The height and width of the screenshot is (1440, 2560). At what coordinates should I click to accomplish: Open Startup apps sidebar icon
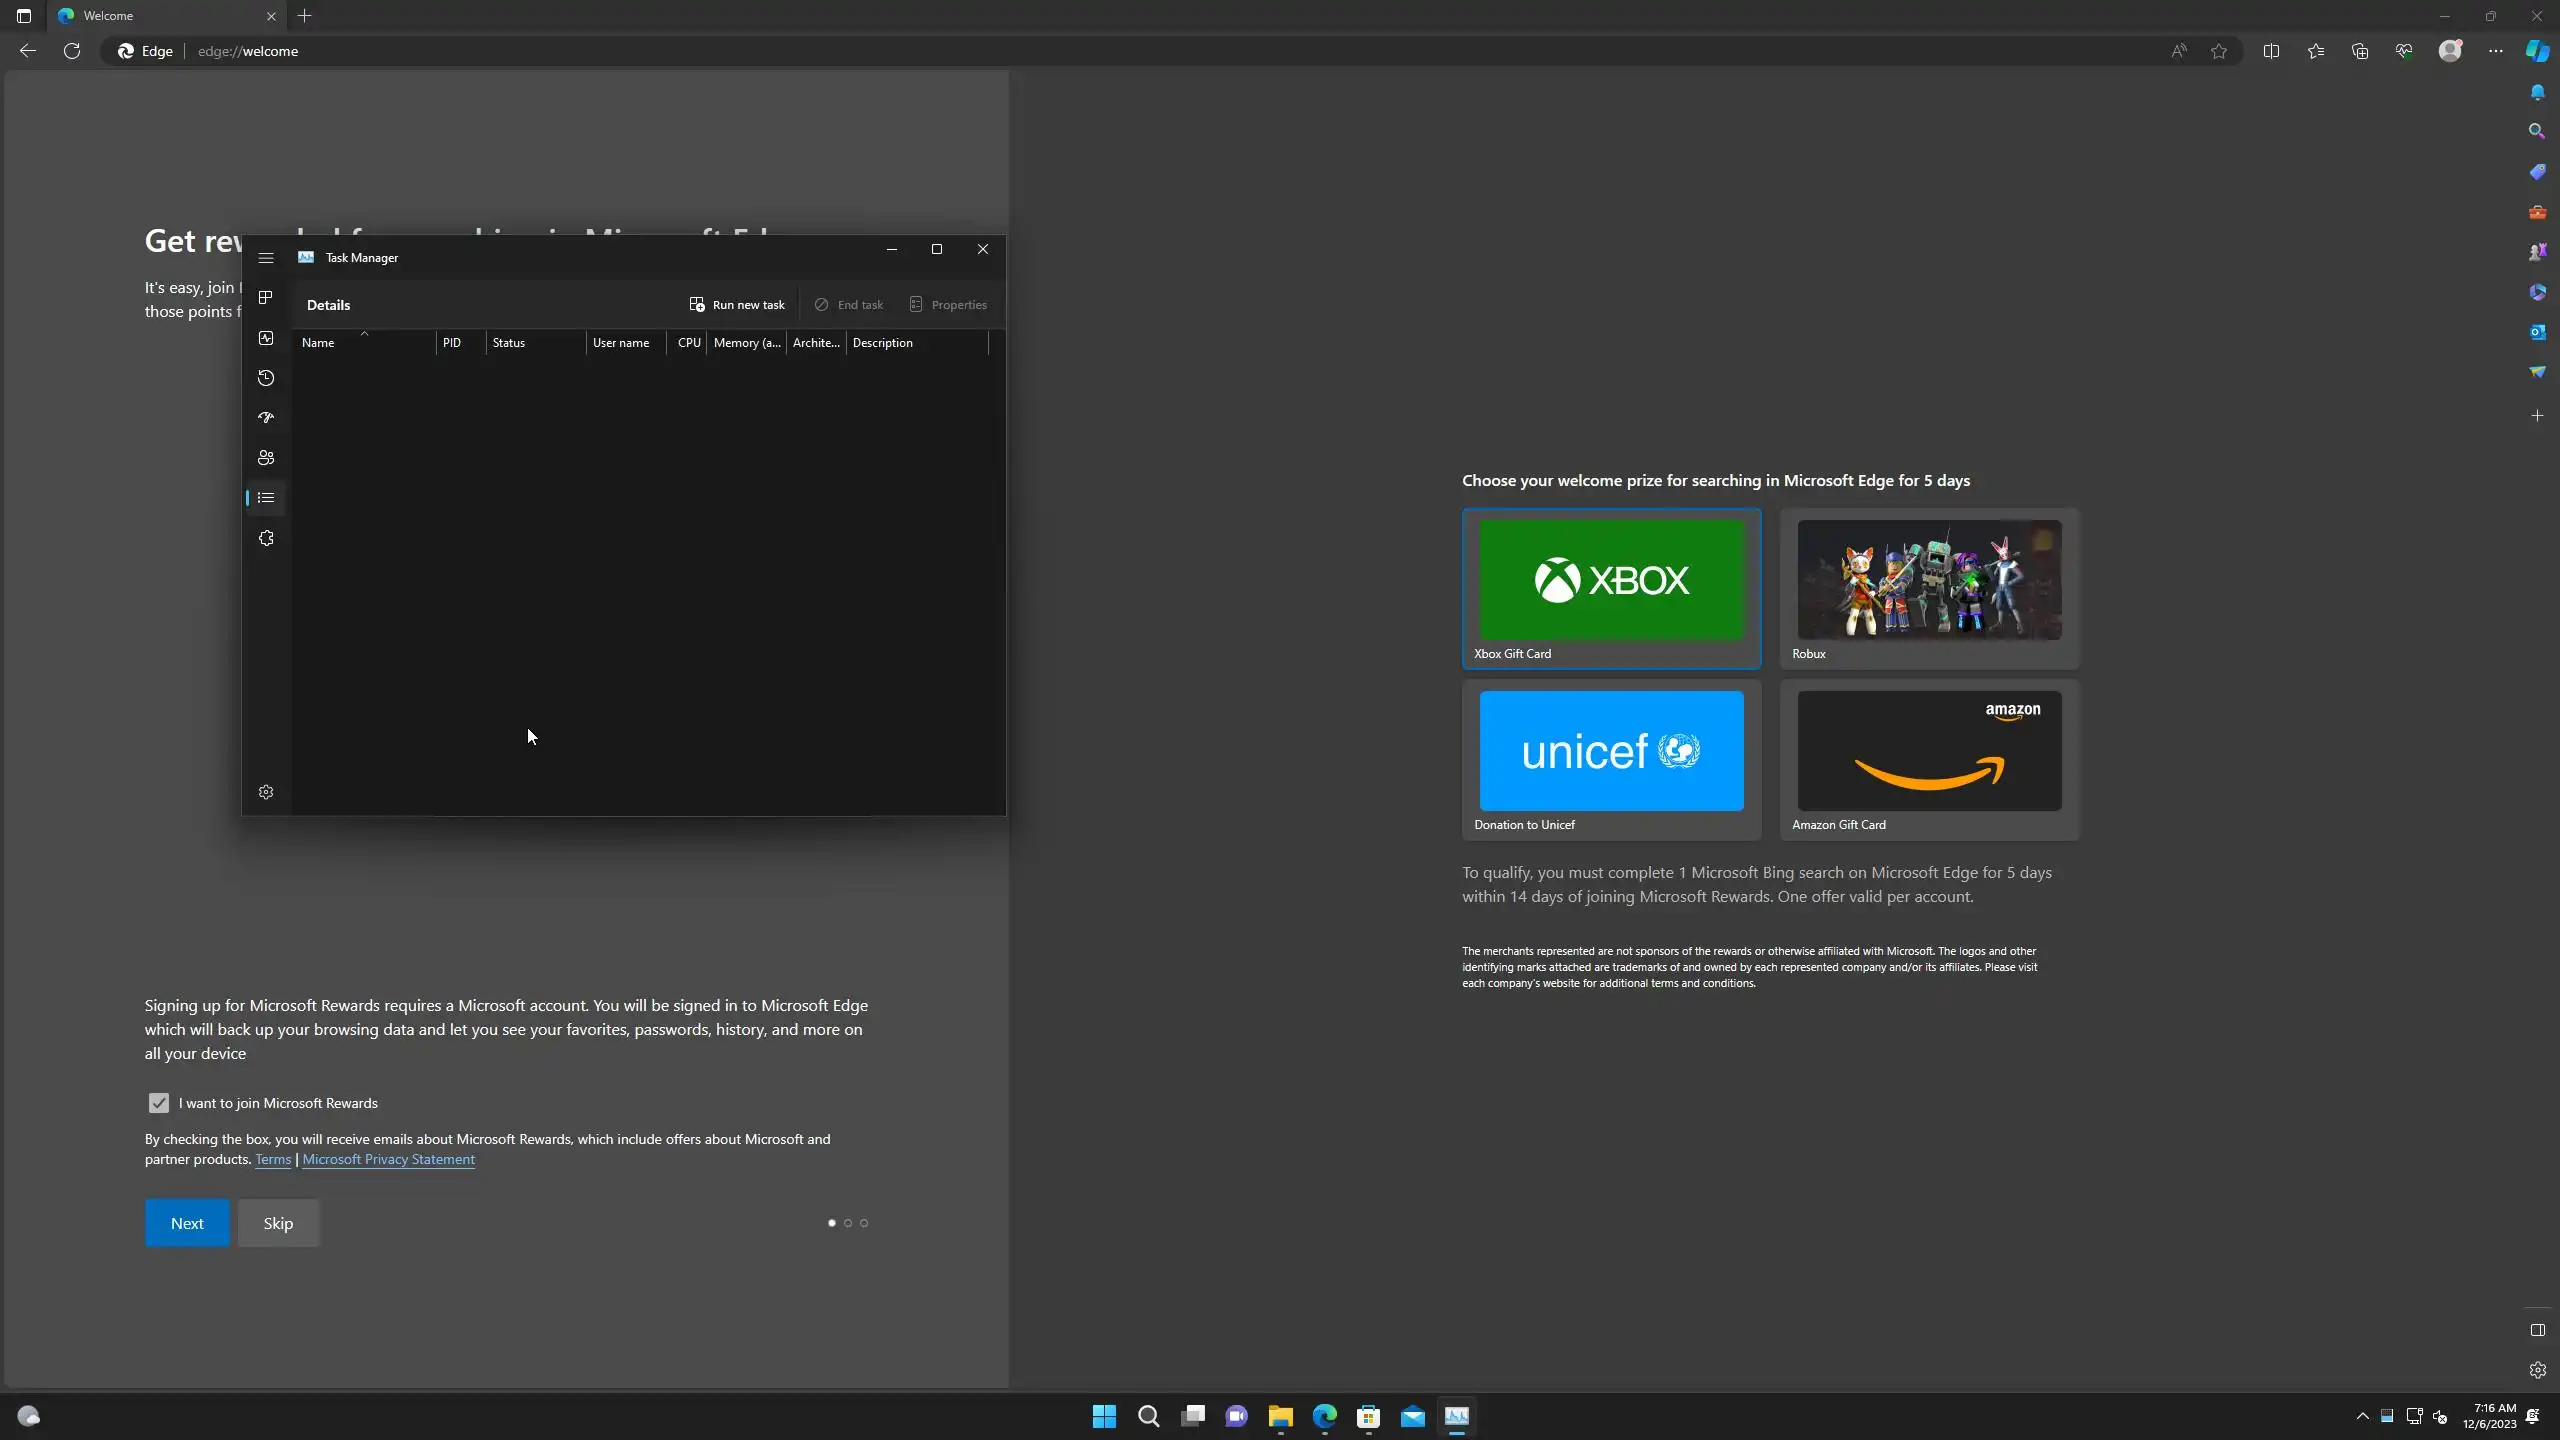(x=266, y=418)
